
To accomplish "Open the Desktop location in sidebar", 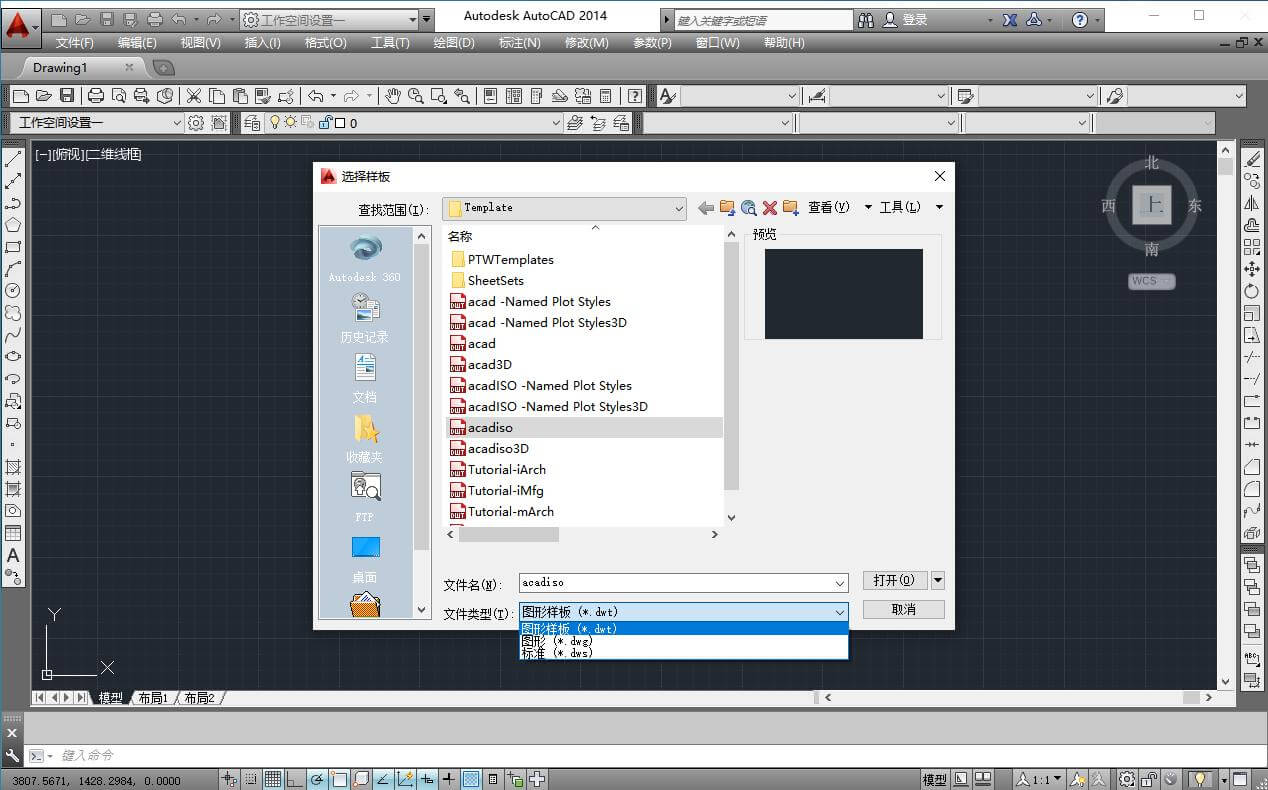I will pyautogui.click(x=365, y=558).
